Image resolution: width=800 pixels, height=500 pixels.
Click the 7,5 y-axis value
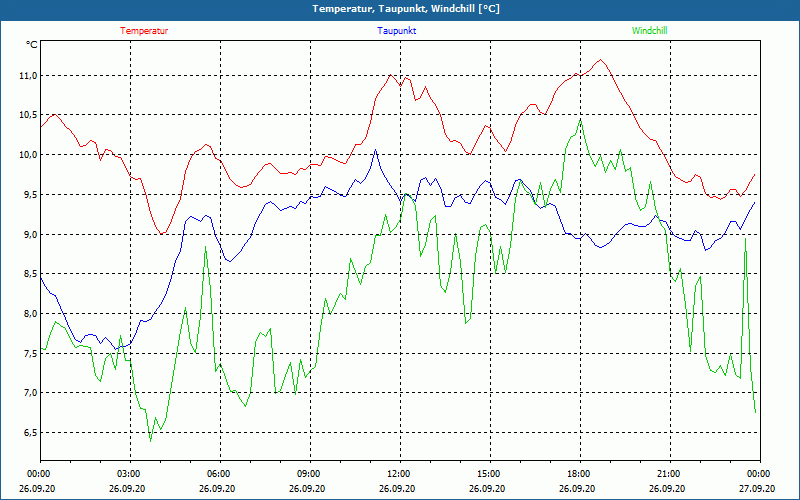pos(30,353)
